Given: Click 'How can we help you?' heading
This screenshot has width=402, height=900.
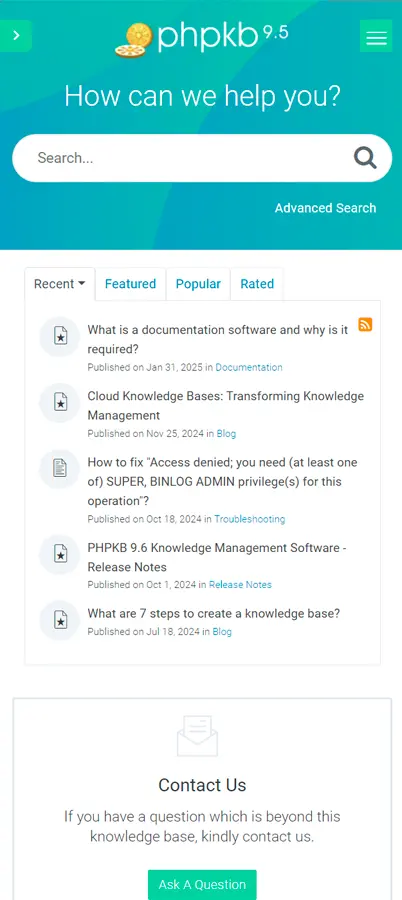Looking at the screenshot, I should point(202,96).
